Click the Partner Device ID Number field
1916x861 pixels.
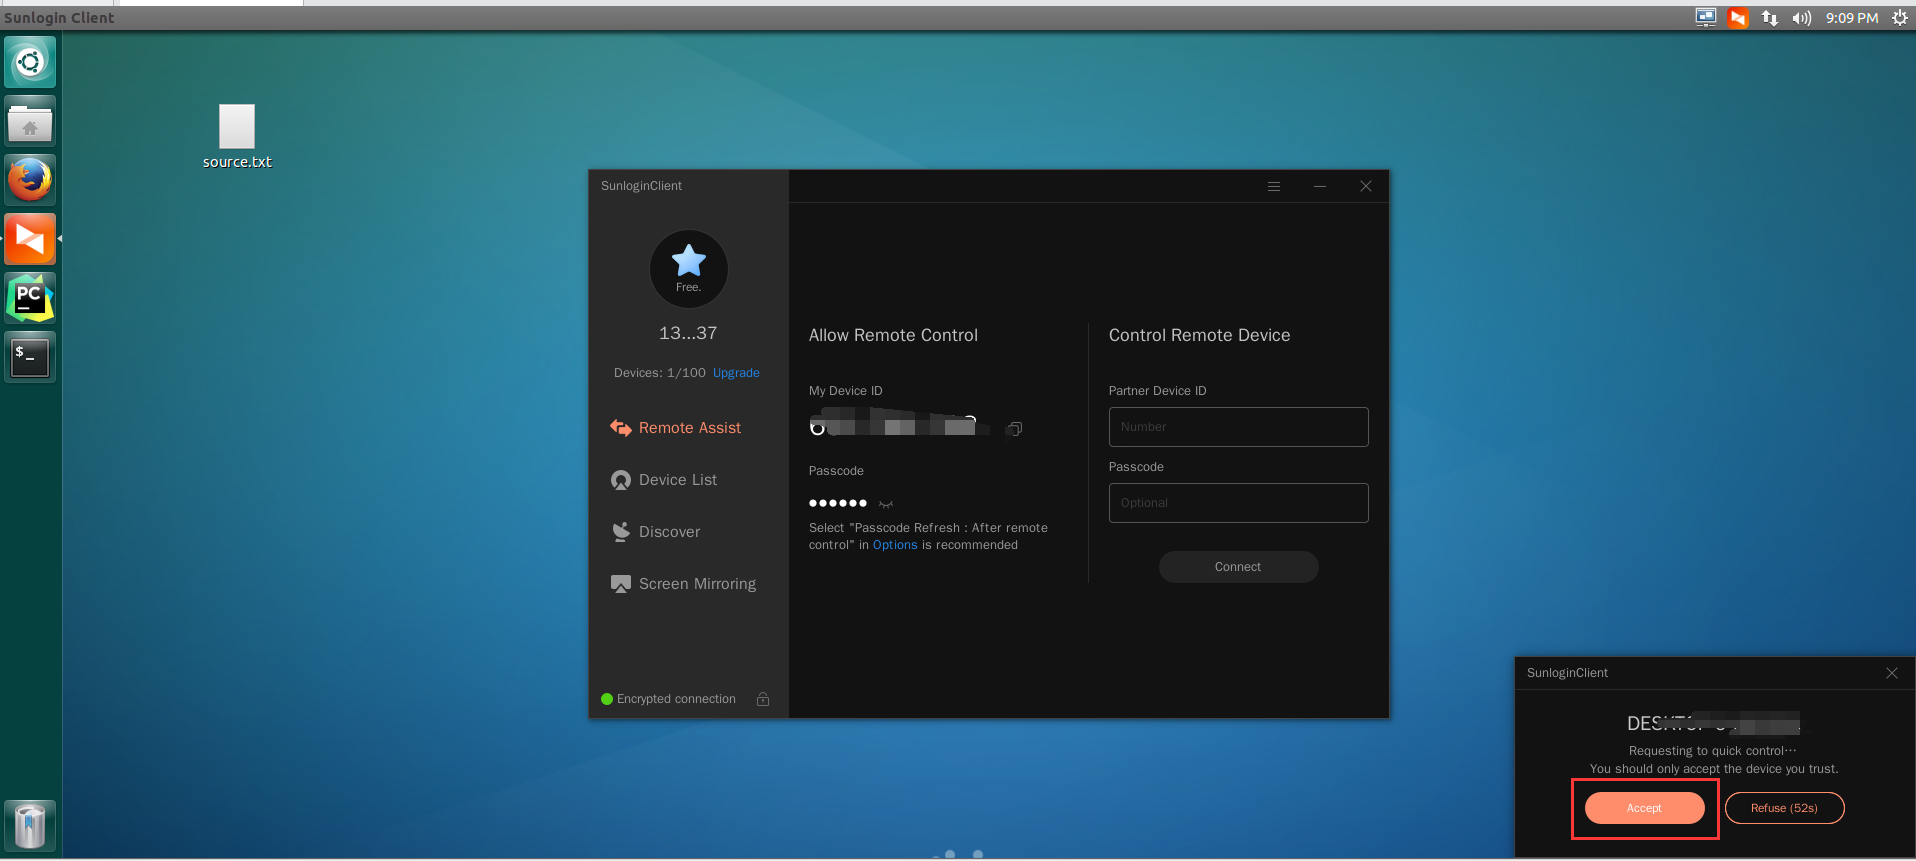[1238, 427]
